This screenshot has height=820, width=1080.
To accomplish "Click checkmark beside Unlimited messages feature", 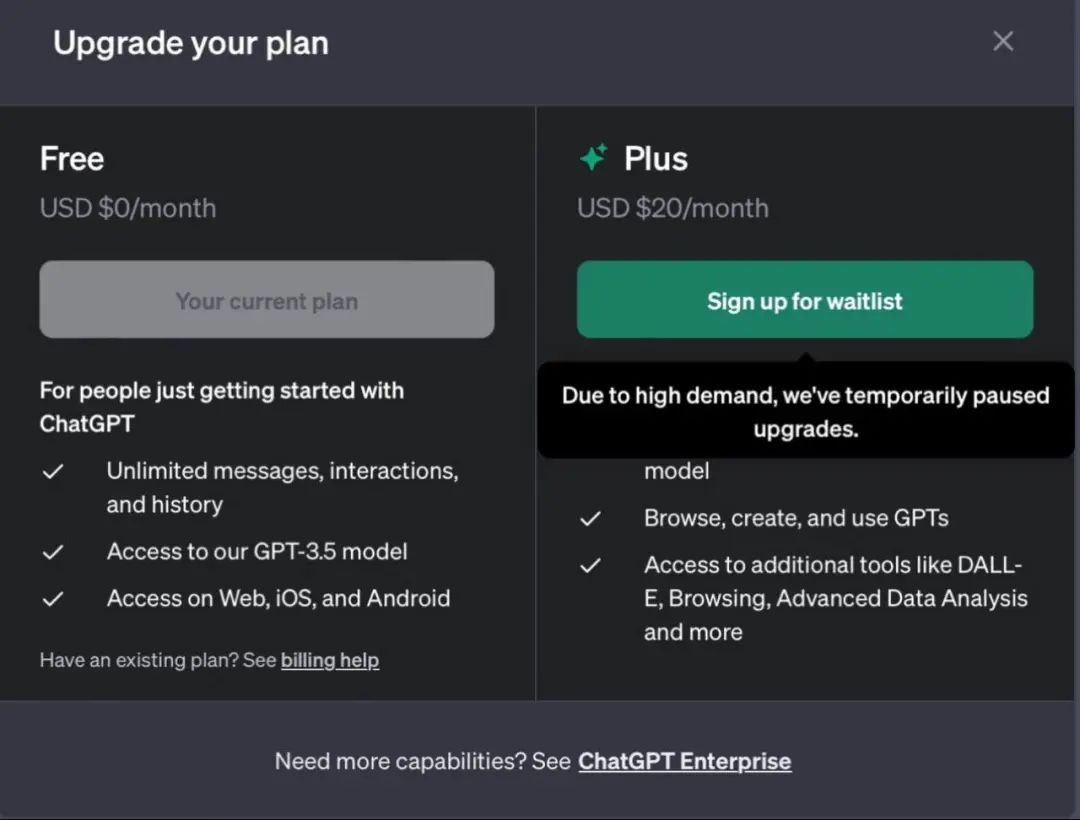I will tap(53, 472).
